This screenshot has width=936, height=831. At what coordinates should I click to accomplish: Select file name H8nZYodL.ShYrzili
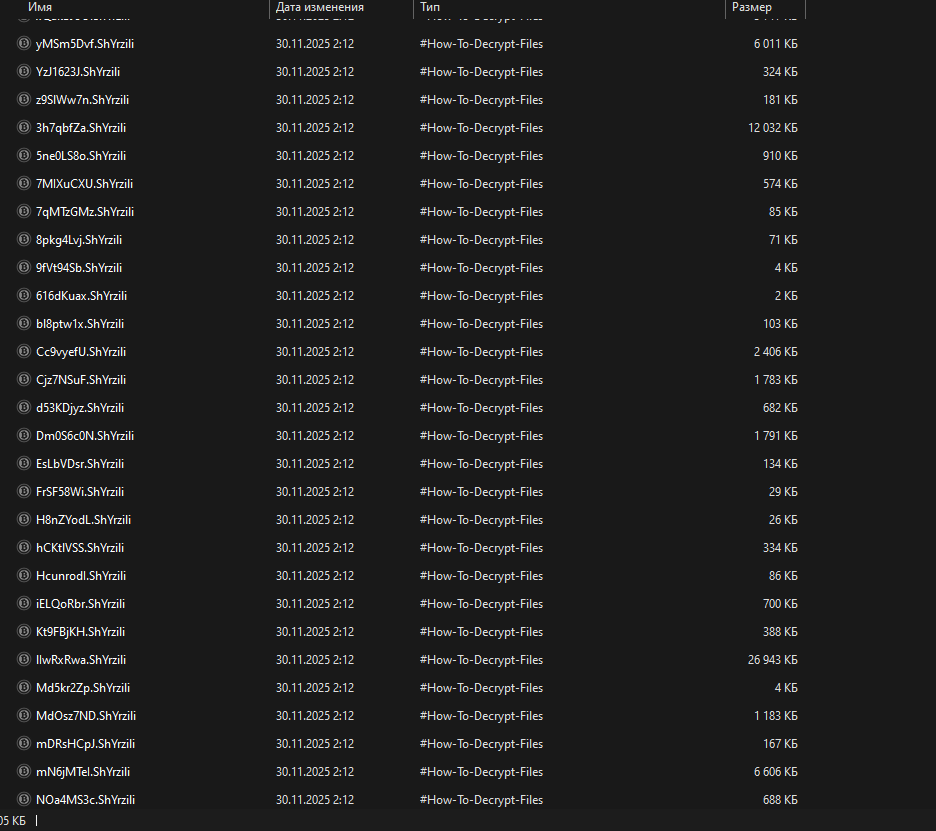[x=84, y=520]
